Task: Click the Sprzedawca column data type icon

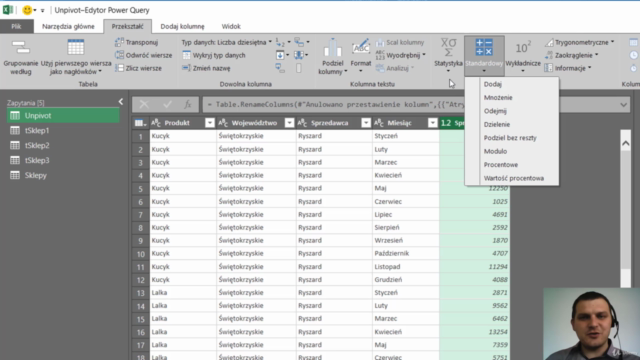Action: coord(302,123)
